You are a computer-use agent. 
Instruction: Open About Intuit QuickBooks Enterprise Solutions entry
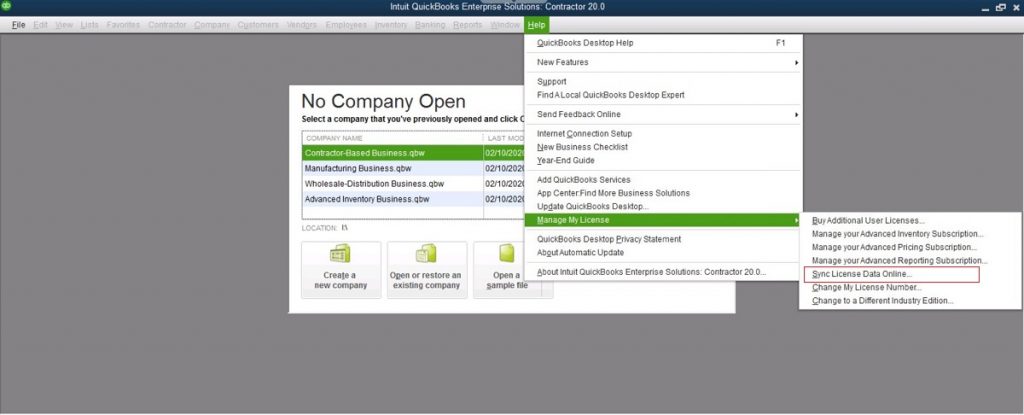pyautogui.click(x=664, y=272)
